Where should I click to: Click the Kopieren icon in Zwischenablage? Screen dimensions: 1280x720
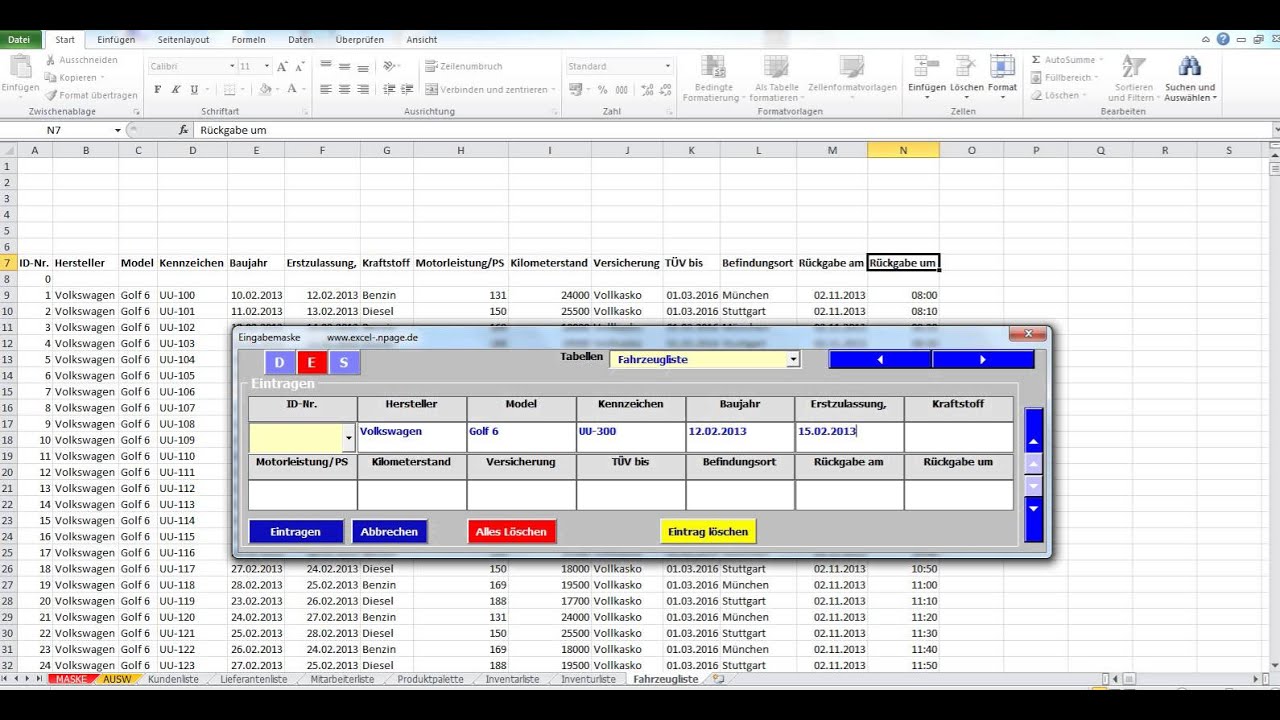(x=51, y=78)
